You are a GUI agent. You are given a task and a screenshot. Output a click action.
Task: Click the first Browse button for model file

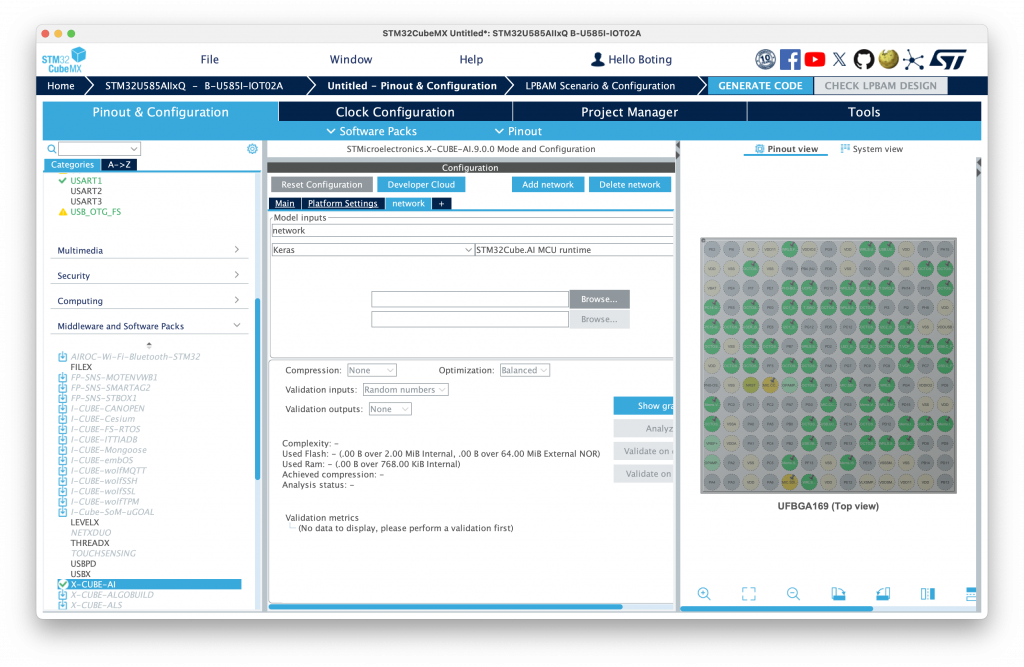pos(600,299)
